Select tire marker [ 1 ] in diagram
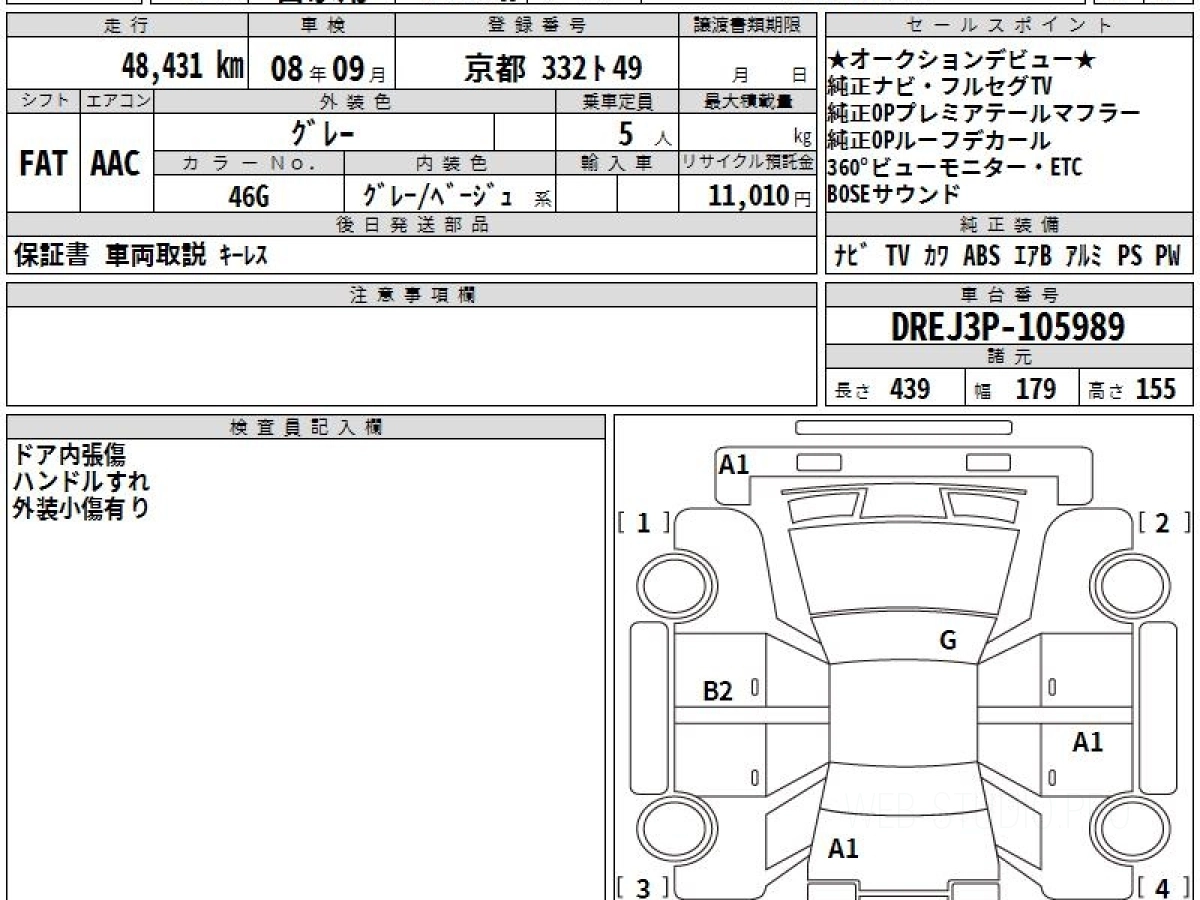This screenshot has height=900, width=1200. point(645,522)
